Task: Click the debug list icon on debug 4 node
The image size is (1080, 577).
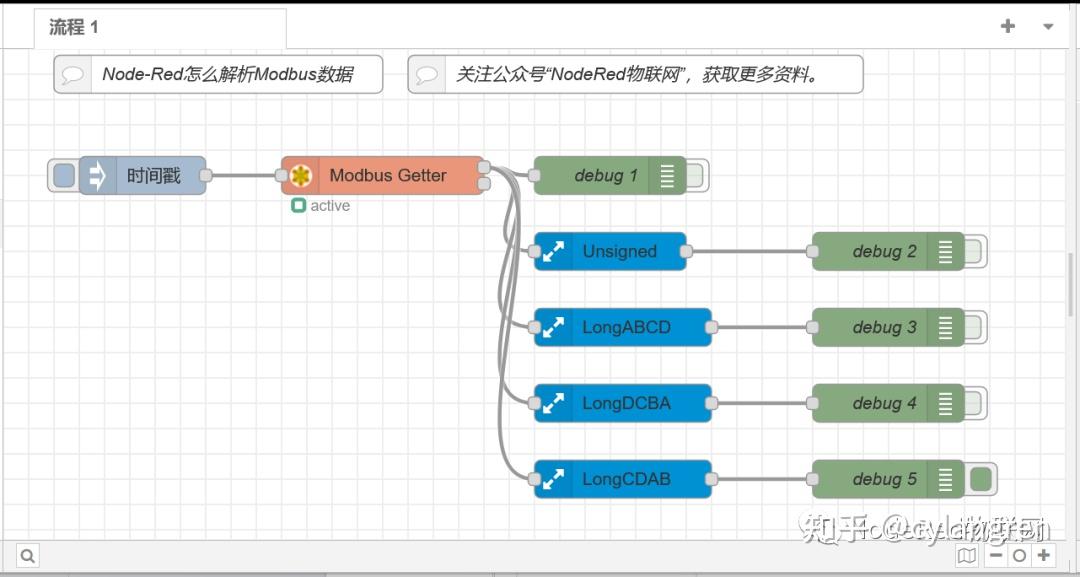Action: (x=944, y=403)
